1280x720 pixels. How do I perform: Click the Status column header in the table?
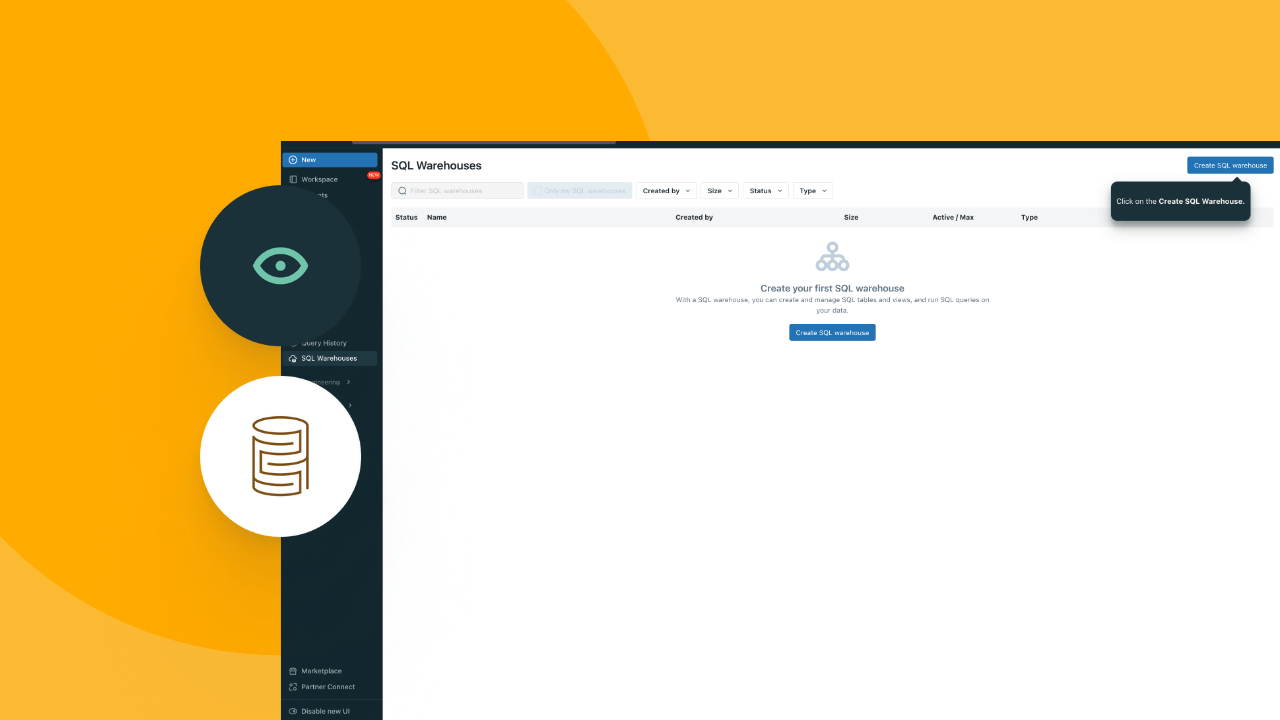tap(406, 217)
